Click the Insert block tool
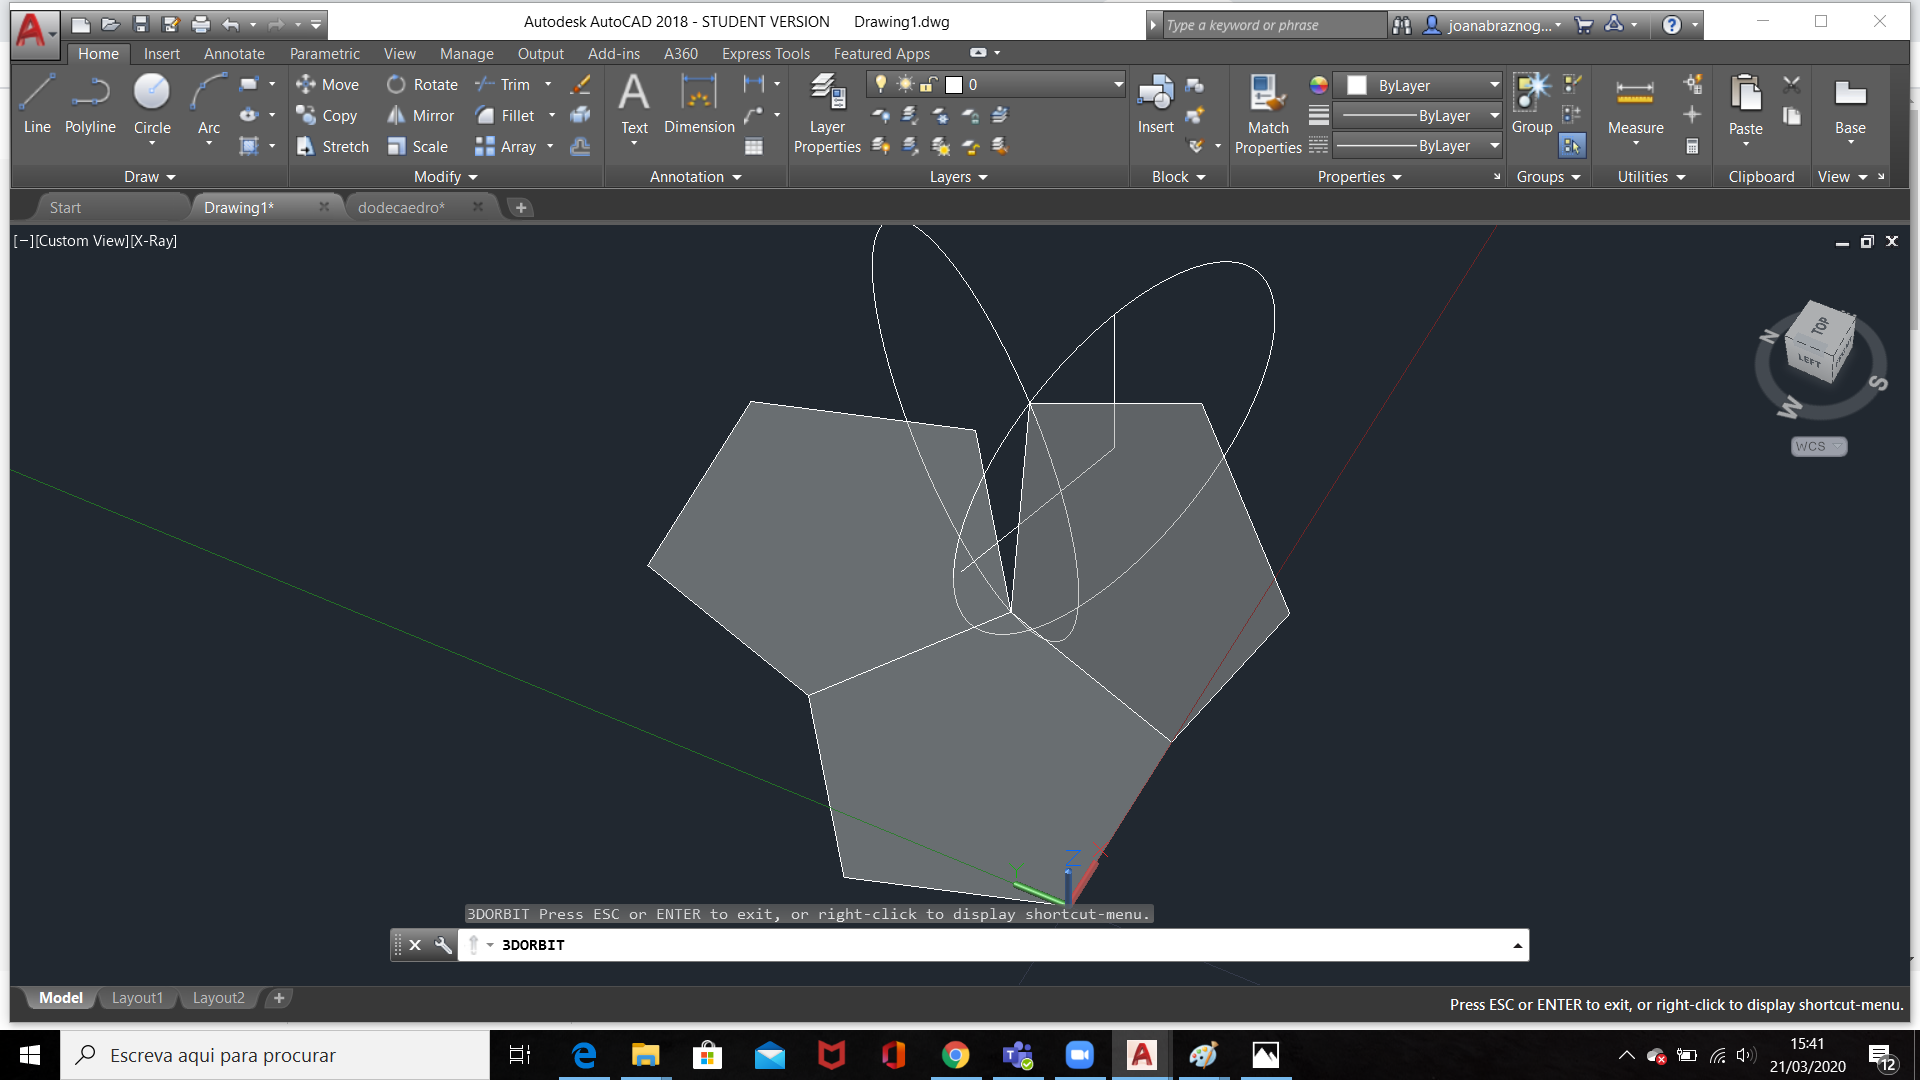Screen dimensions: 1920x1080 (1155, 104)
